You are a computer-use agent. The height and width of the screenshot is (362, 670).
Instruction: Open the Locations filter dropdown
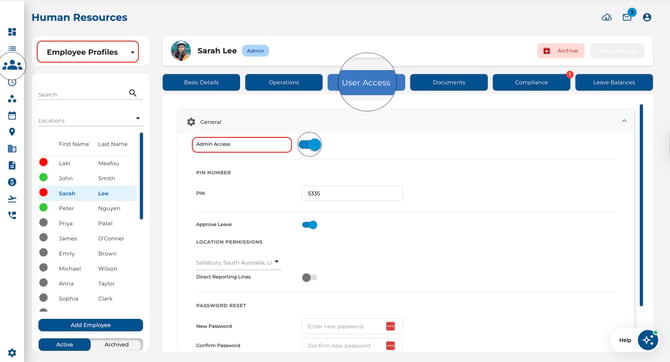tap(90, 120)
